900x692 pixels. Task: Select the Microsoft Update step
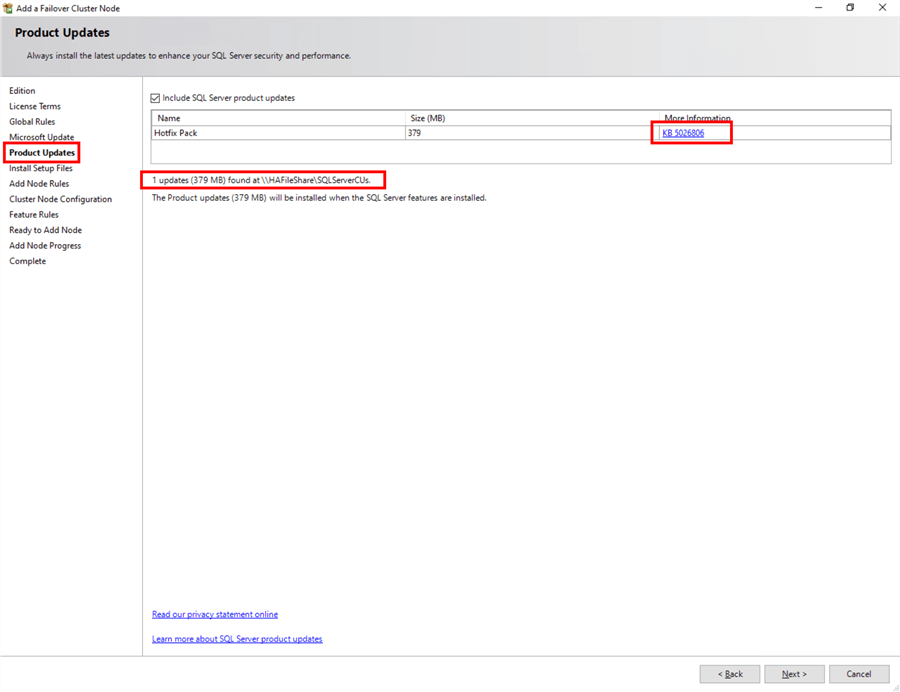[42, 137]
